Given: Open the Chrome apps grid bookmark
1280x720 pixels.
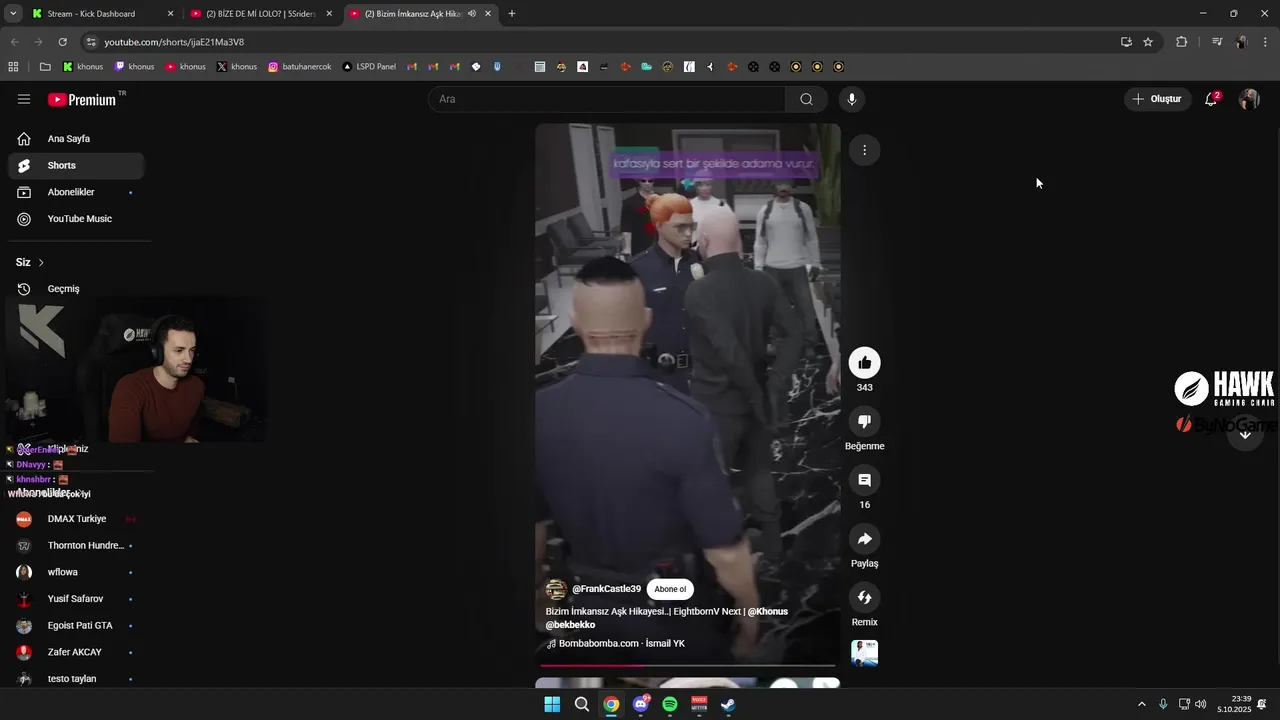Looking at the screenshot, I should point(13,67).
